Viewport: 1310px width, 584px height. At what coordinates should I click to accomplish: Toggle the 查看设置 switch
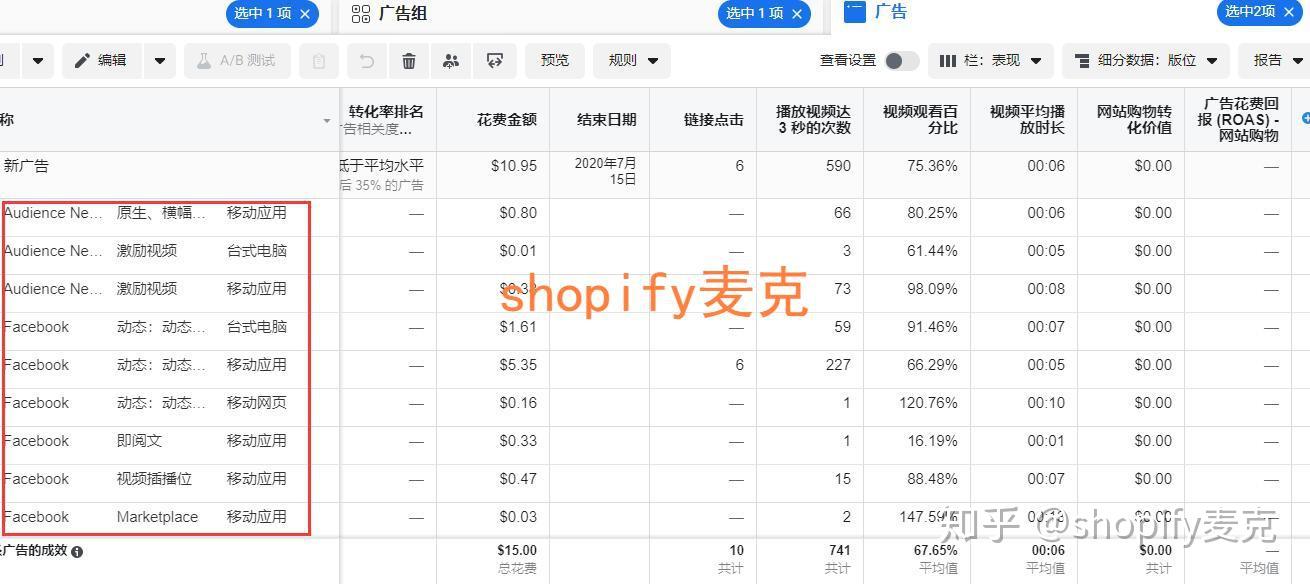(901, 61)
